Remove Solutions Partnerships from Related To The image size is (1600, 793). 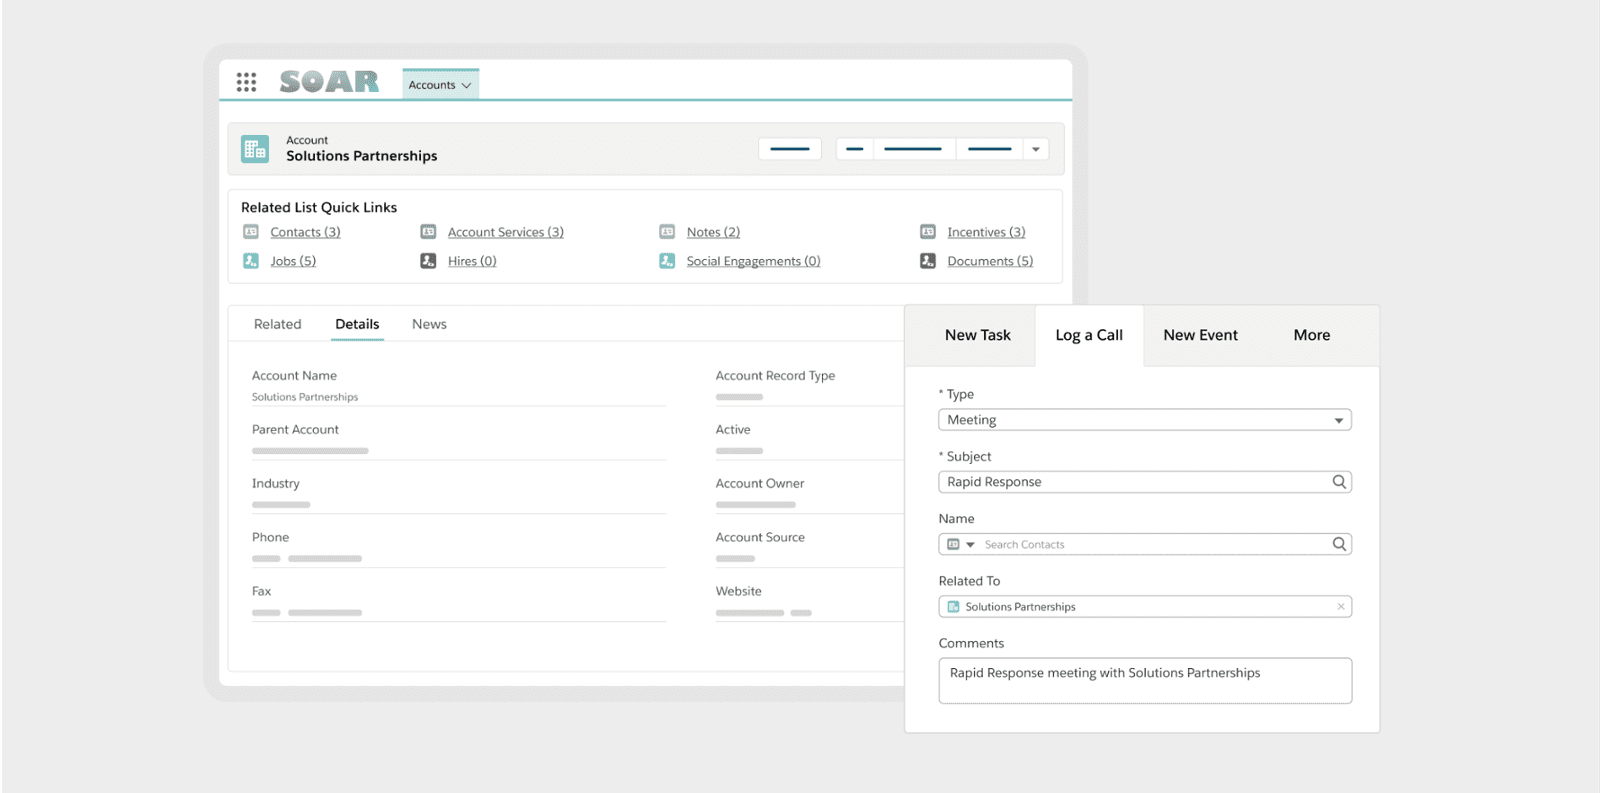(1341, 607)
